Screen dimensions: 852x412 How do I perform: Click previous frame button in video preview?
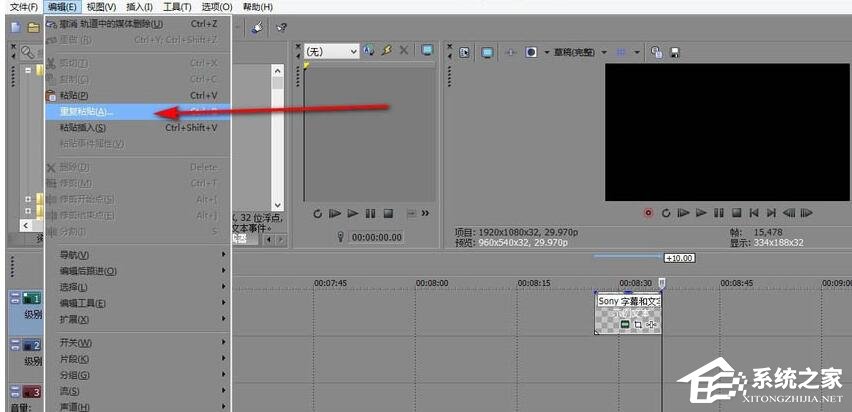click(x=789, y=213)
